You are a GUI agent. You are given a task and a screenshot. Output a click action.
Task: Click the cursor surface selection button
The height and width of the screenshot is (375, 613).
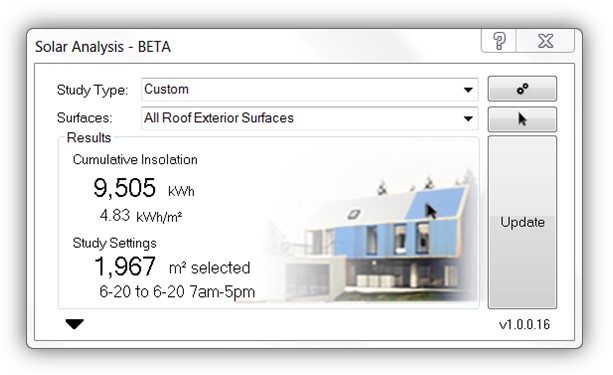click(522, 119)
